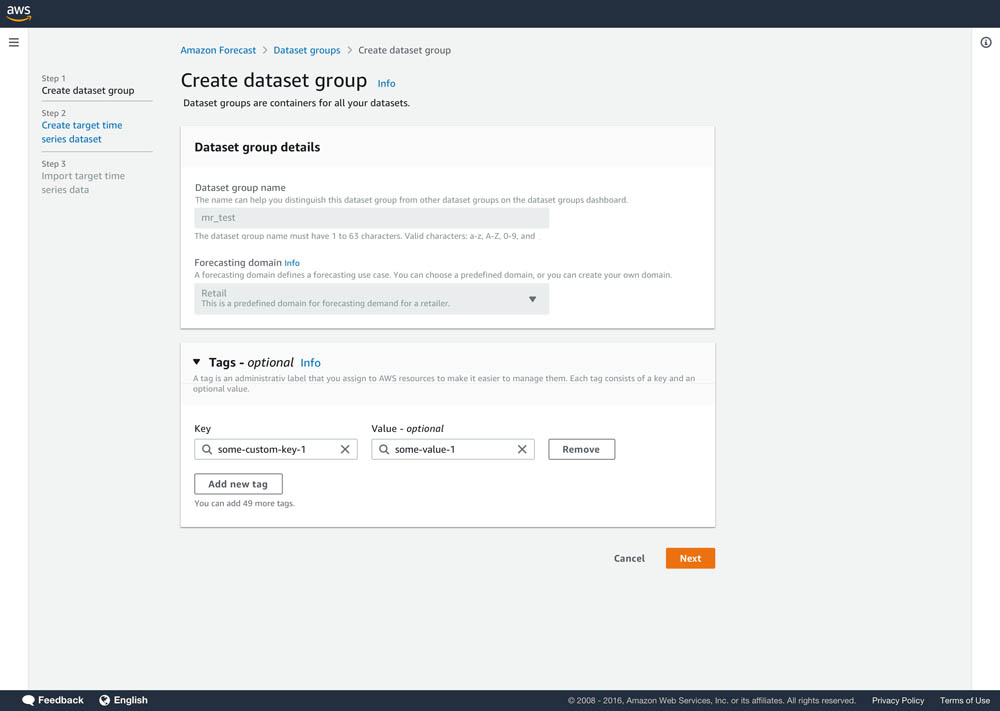Go to Amazon Forecast breadcrumb
The height and width of the screenshot is (711, 1000).
tap(218, 50)
